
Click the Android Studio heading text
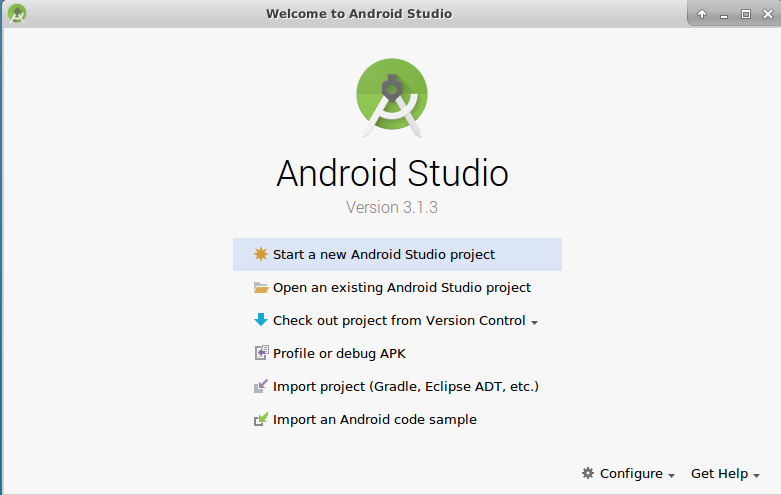pos(392,173)
